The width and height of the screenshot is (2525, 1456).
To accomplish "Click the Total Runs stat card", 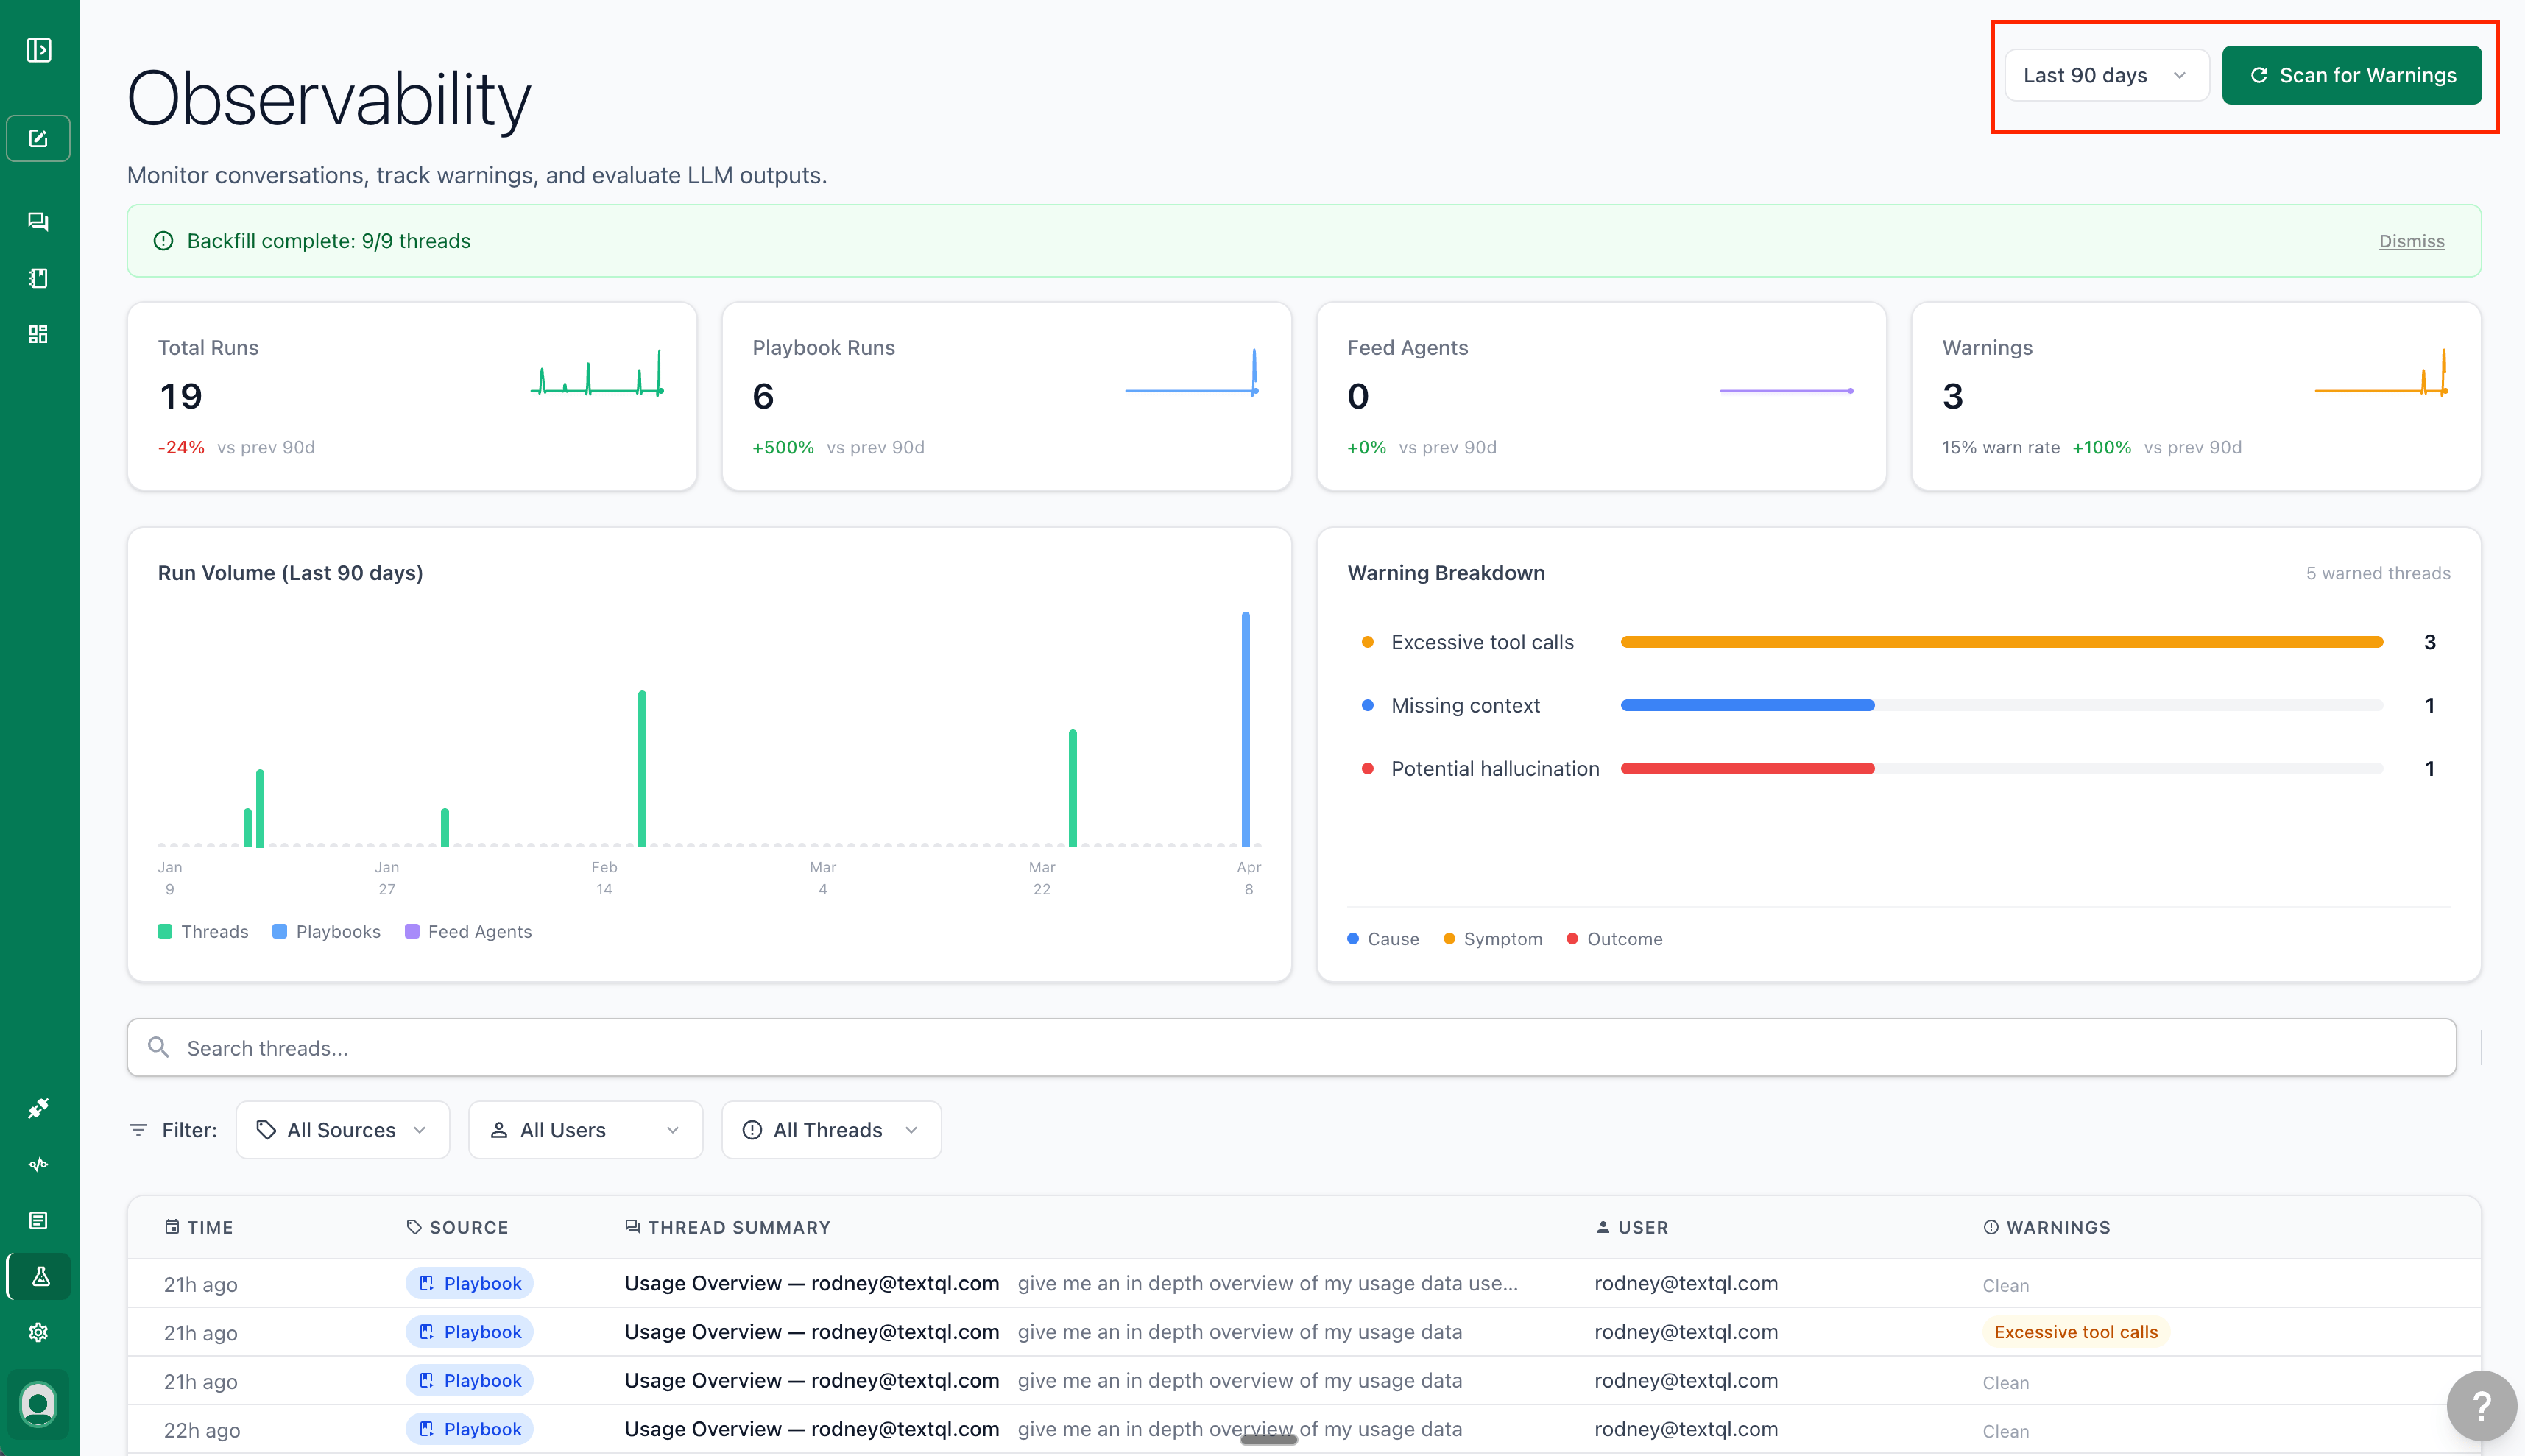I will pyautogui.click(x=412, y=396).
